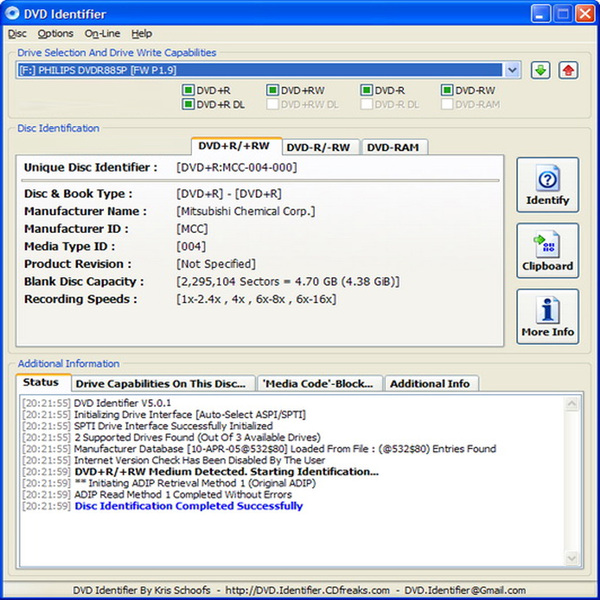600x600 pixels.
Task: Open the Help menu
Action: (x=142, y=34)
